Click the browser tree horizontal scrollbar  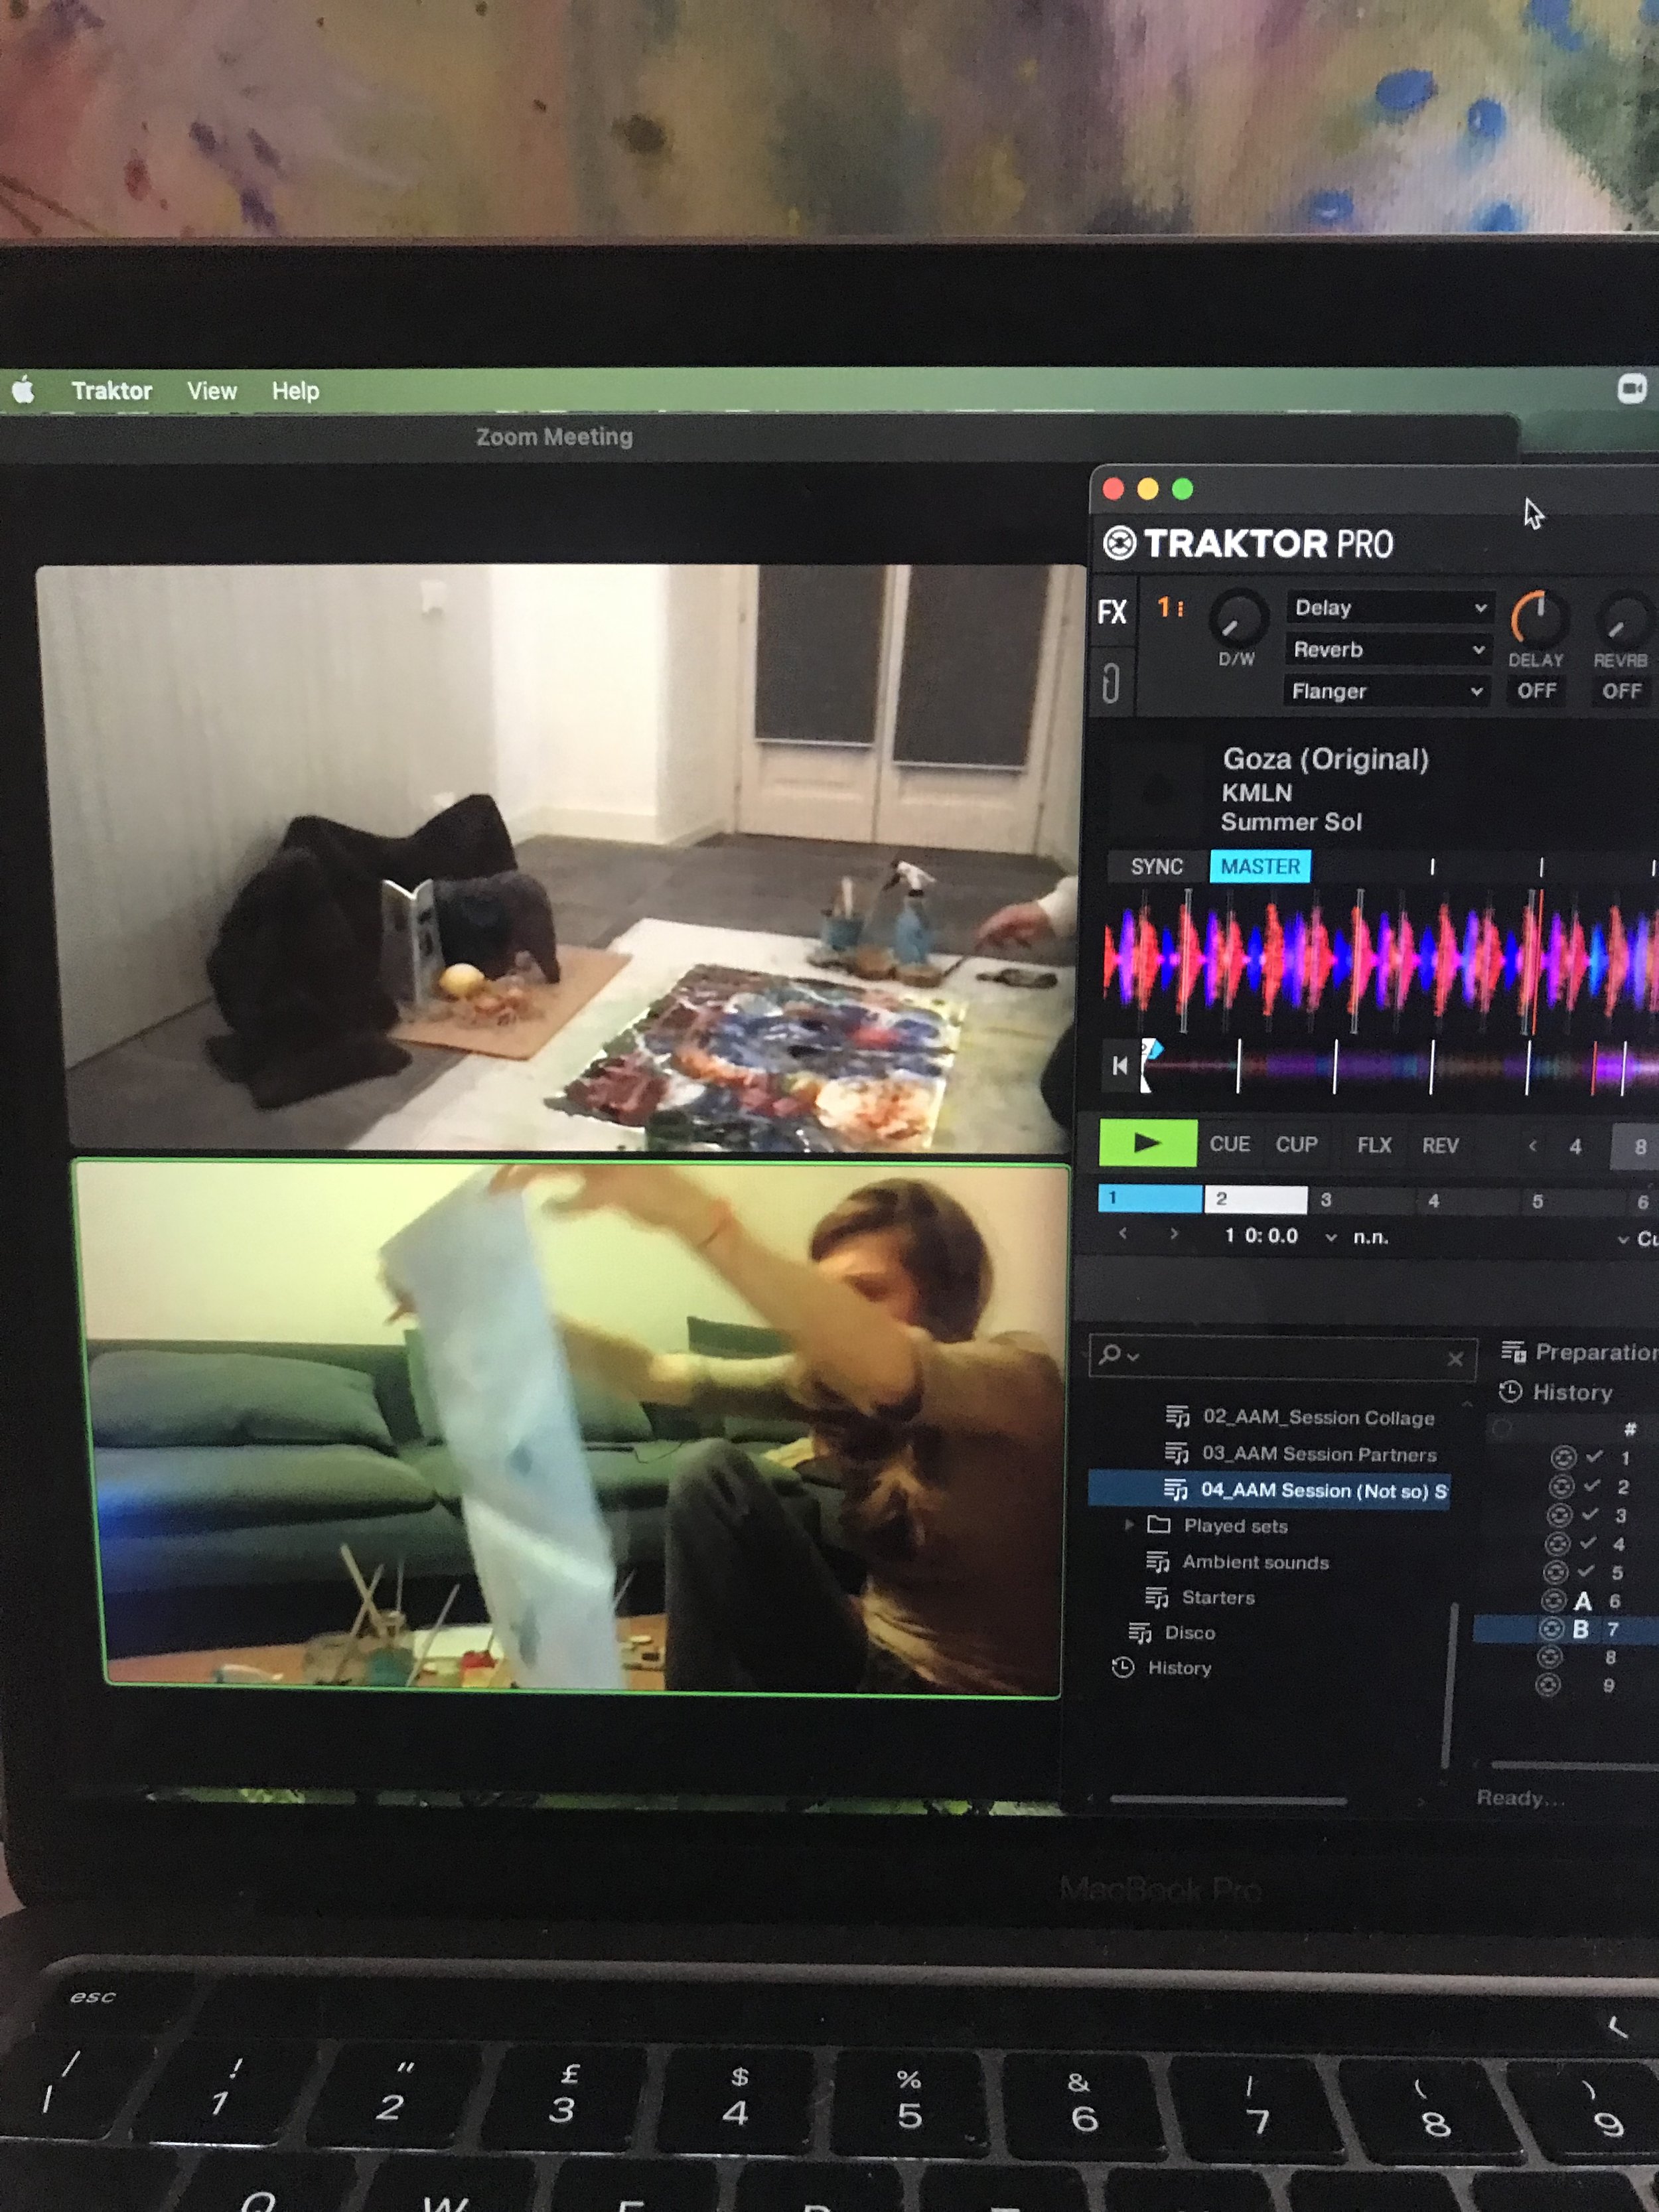tap(1228, 1801)
